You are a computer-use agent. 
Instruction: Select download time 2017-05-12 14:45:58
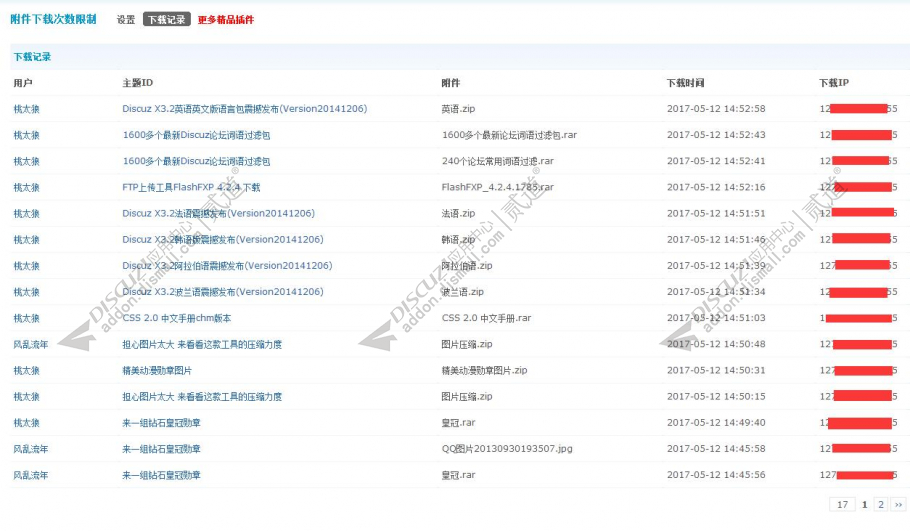(x=716, y=449)
